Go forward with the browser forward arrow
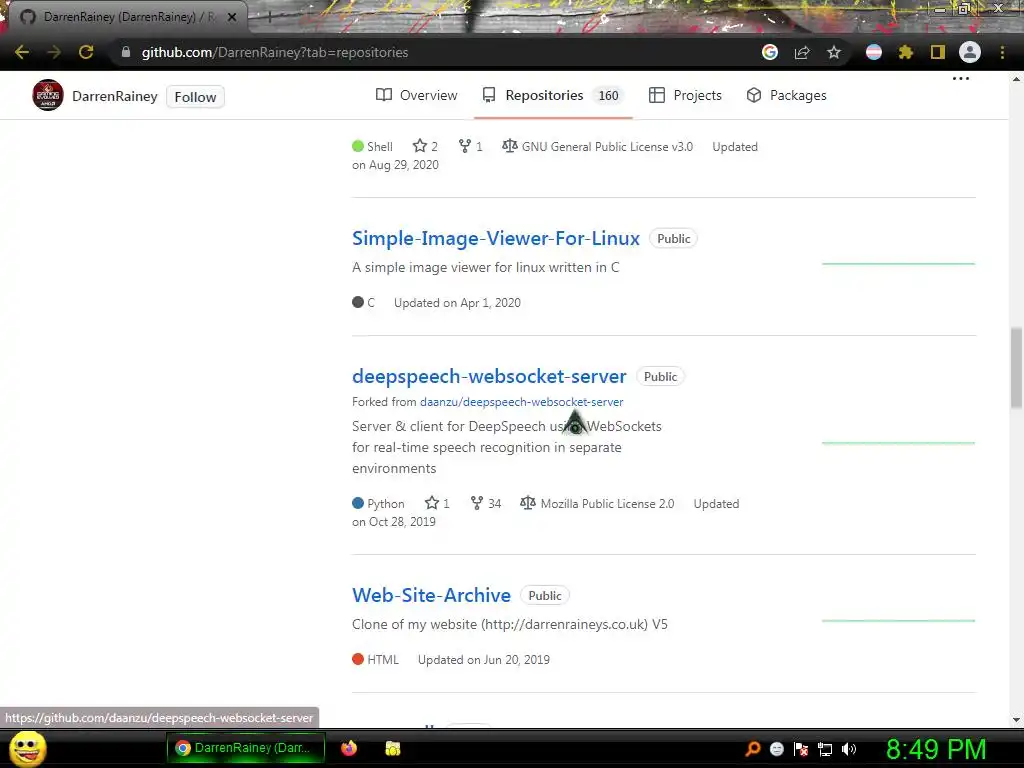1024x768 pixels. (x=54, y=52)
